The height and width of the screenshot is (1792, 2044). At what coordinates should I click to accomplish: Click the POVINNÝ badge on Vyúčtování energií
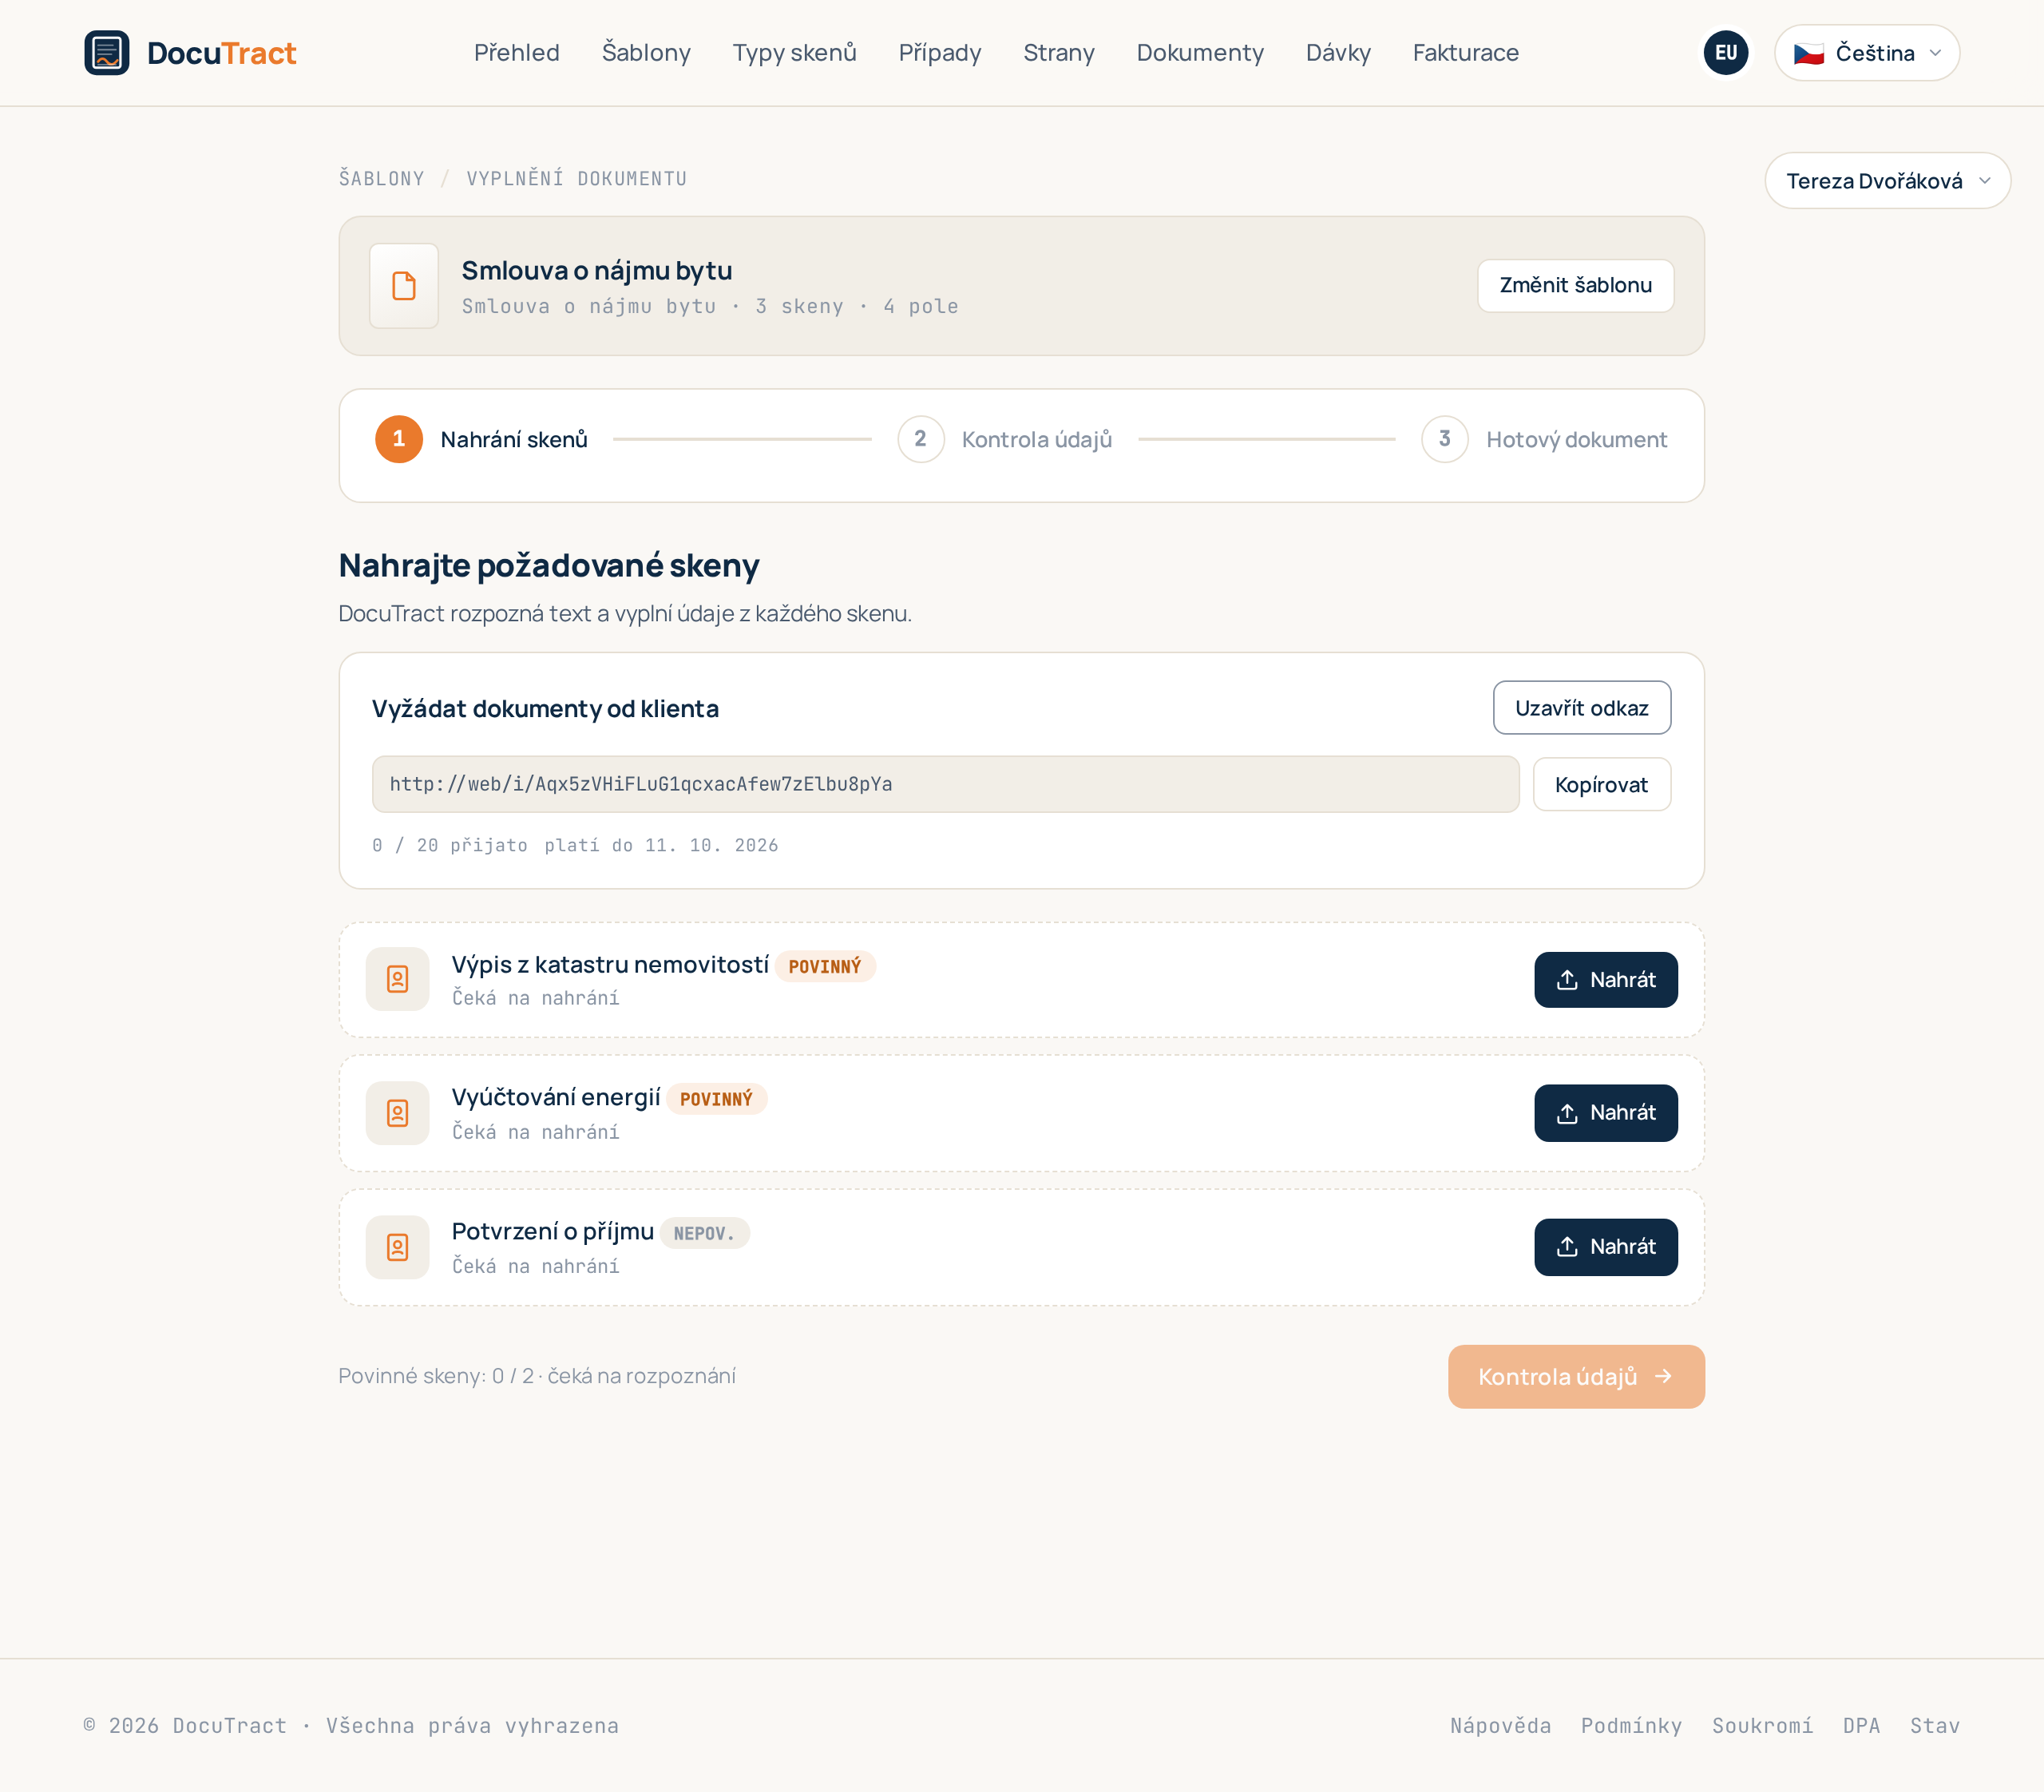[x=716, y=1099]
